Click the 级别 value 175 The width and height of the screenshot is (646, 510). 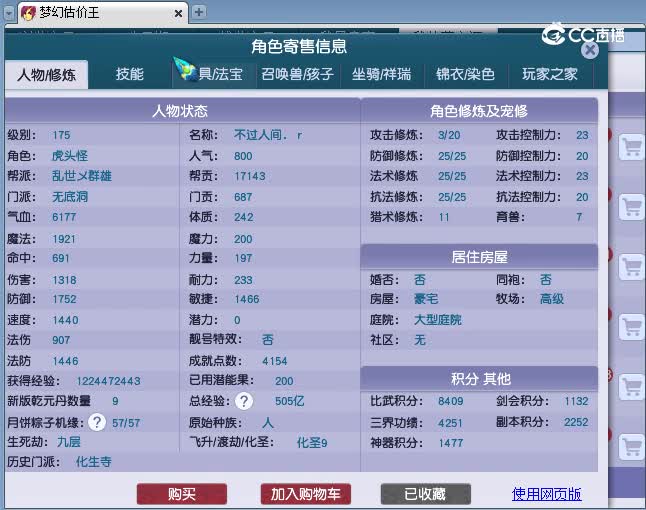(61, 135)
